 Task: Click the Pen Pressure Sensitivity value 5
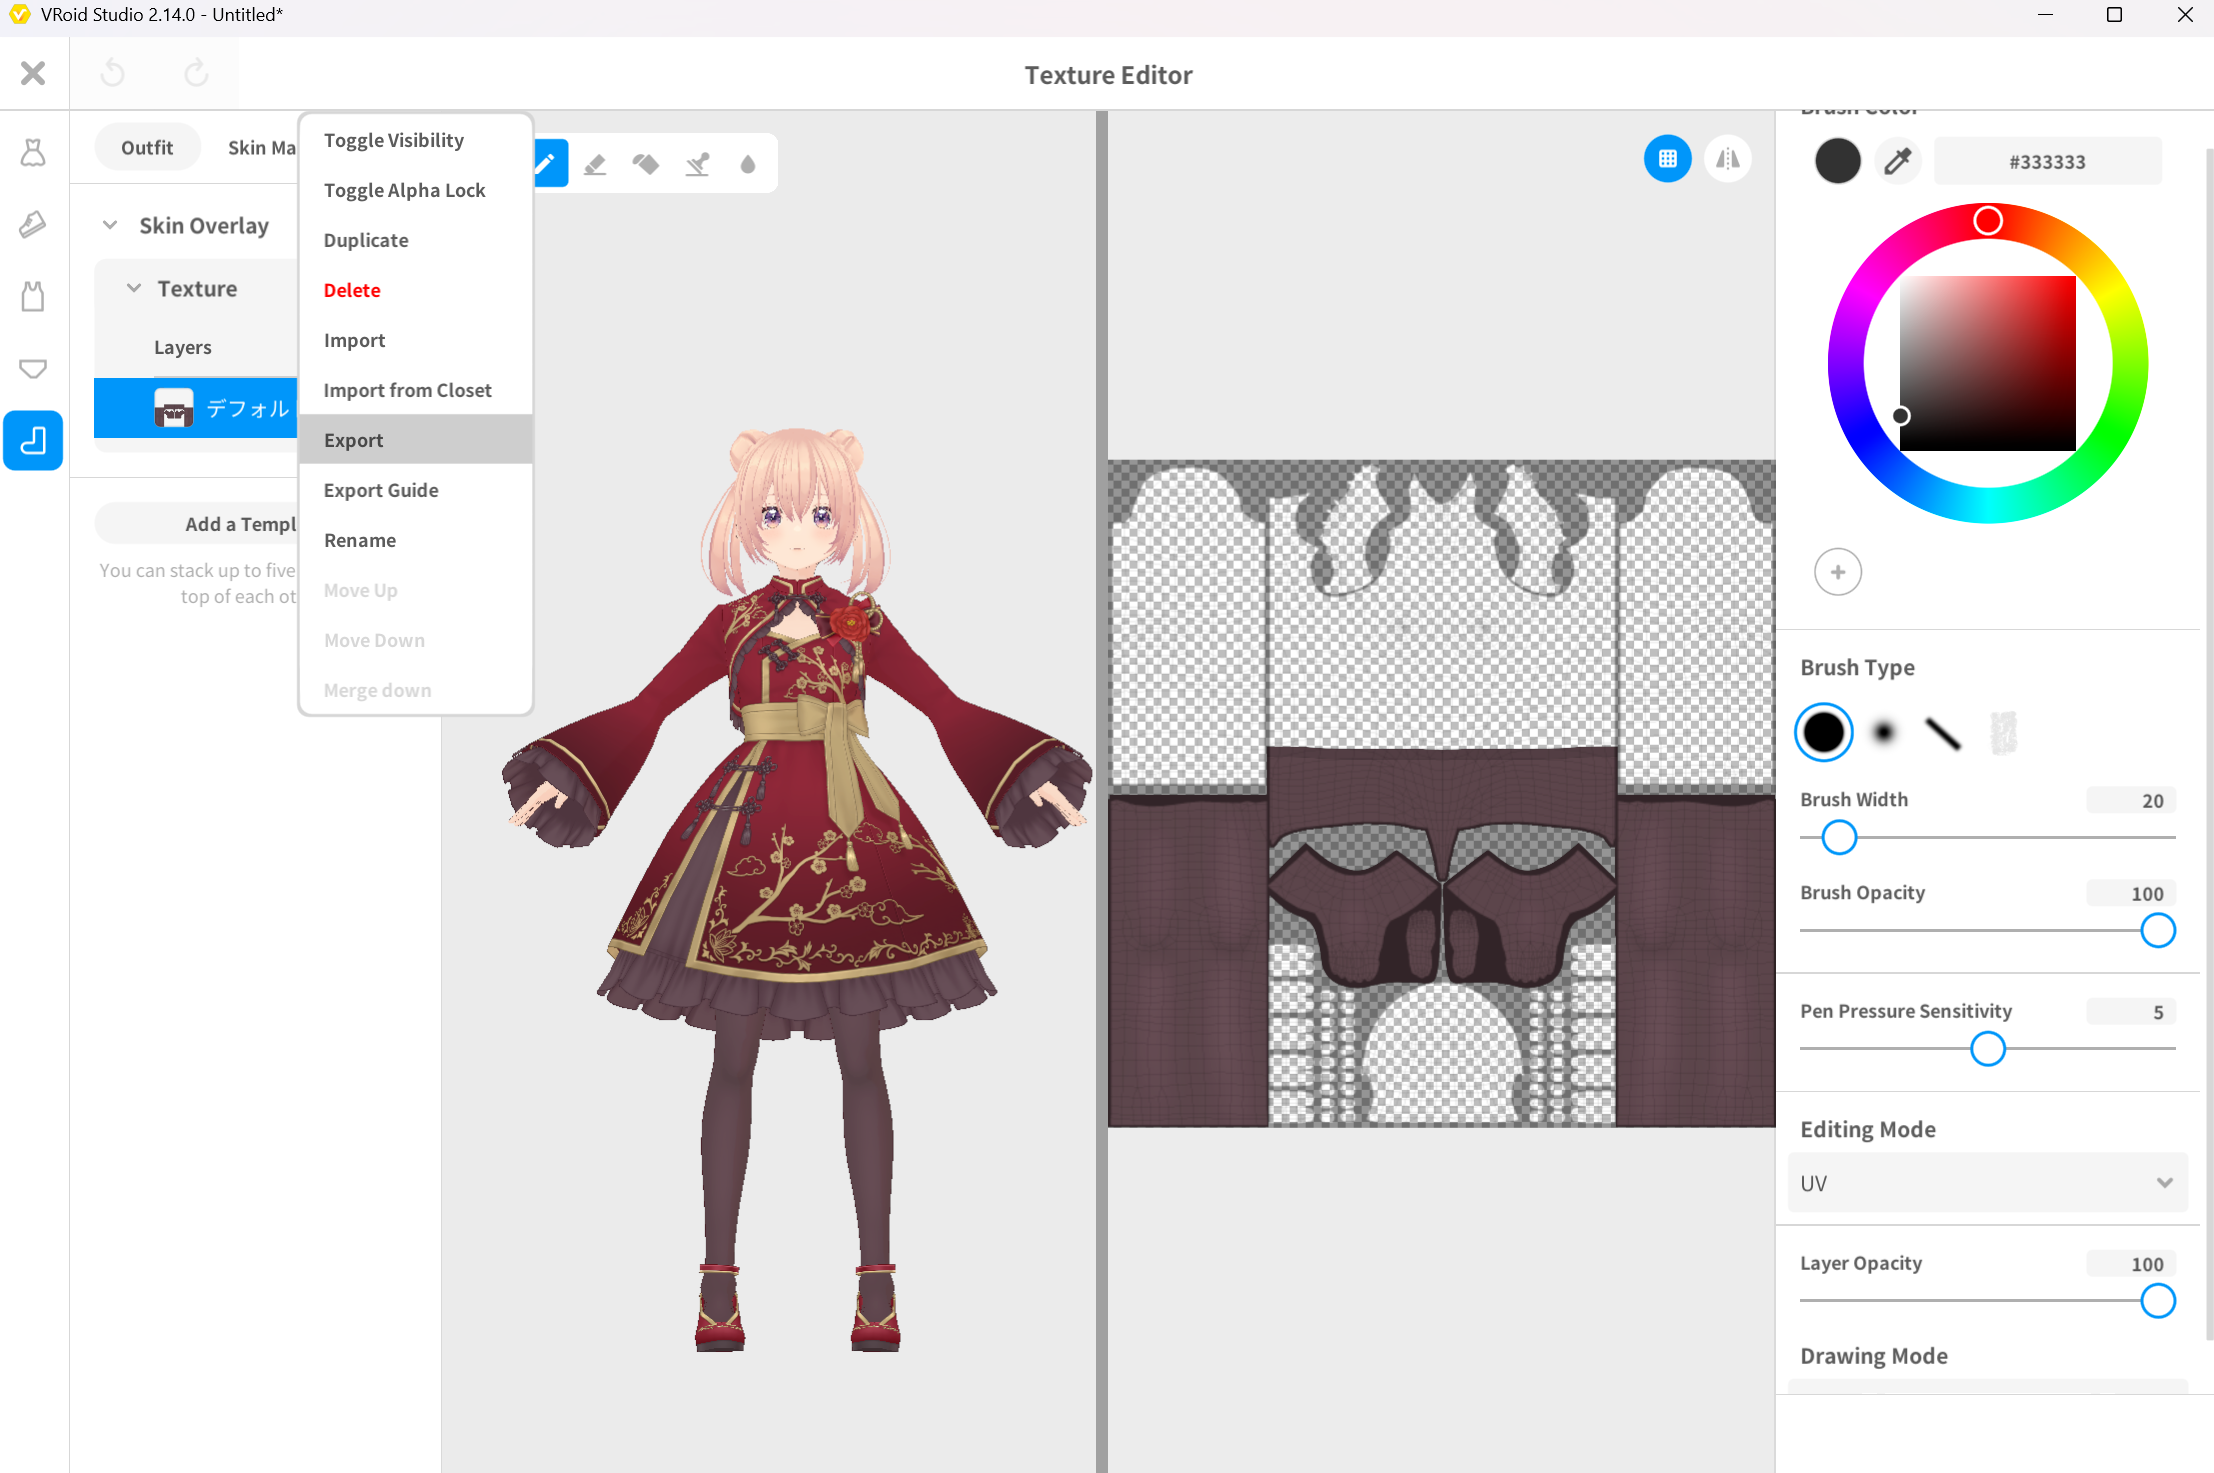[2131, 1012]
